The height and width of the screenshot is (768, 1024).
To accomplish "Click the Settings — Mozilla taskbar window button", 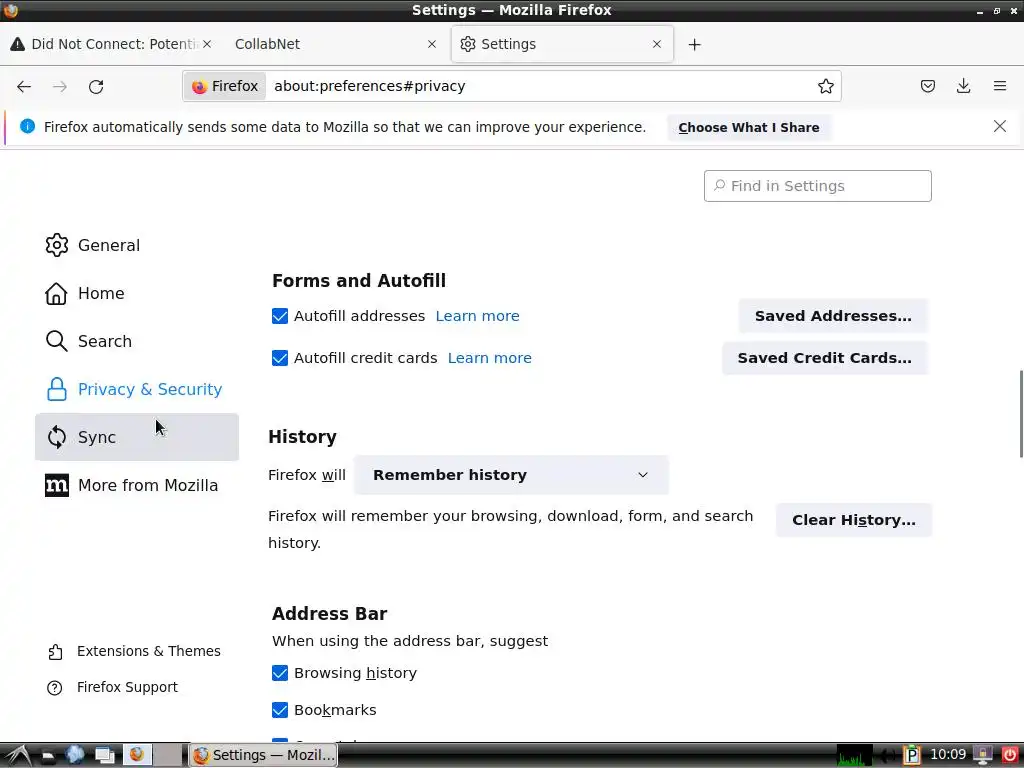I will [264, 756].
